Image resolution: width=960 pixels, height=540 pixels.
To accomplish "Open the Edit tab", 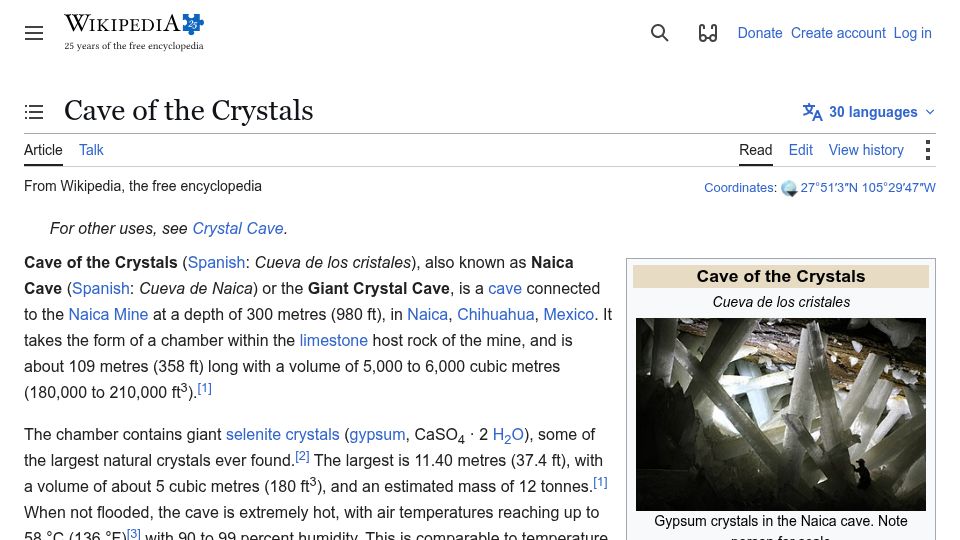I will click(x=801, y=150).
